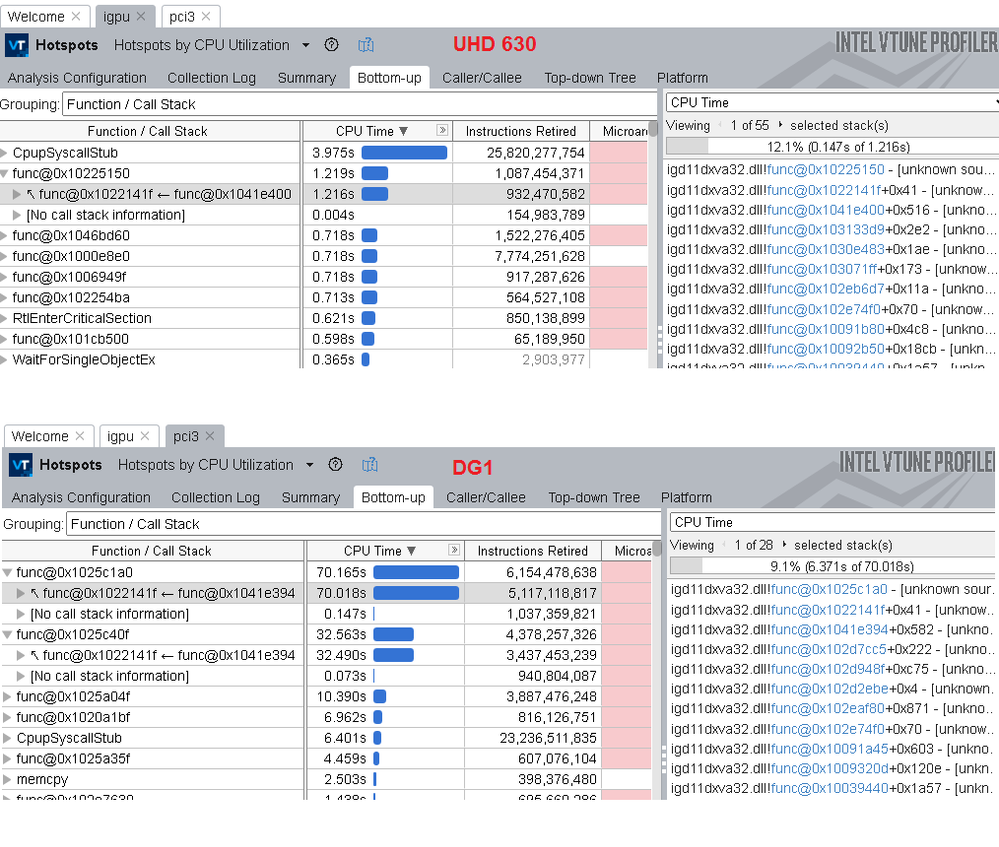
Task: Close the Welcome tab in the top igpu window
Action: [x=76, y=16]
